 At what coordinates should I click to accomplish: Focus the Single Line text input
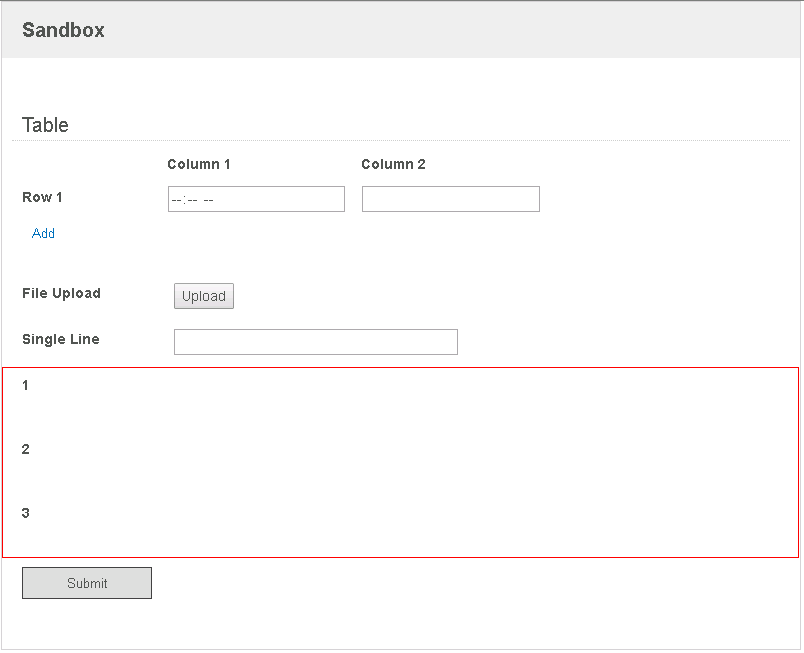click(315, 342)
